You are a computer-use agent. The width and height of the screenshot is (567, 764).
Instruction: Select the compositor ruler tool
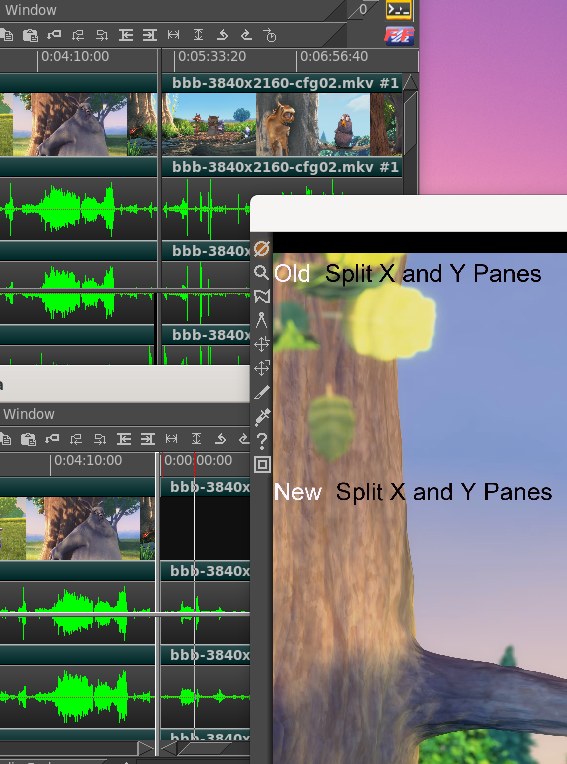[262, 320]
